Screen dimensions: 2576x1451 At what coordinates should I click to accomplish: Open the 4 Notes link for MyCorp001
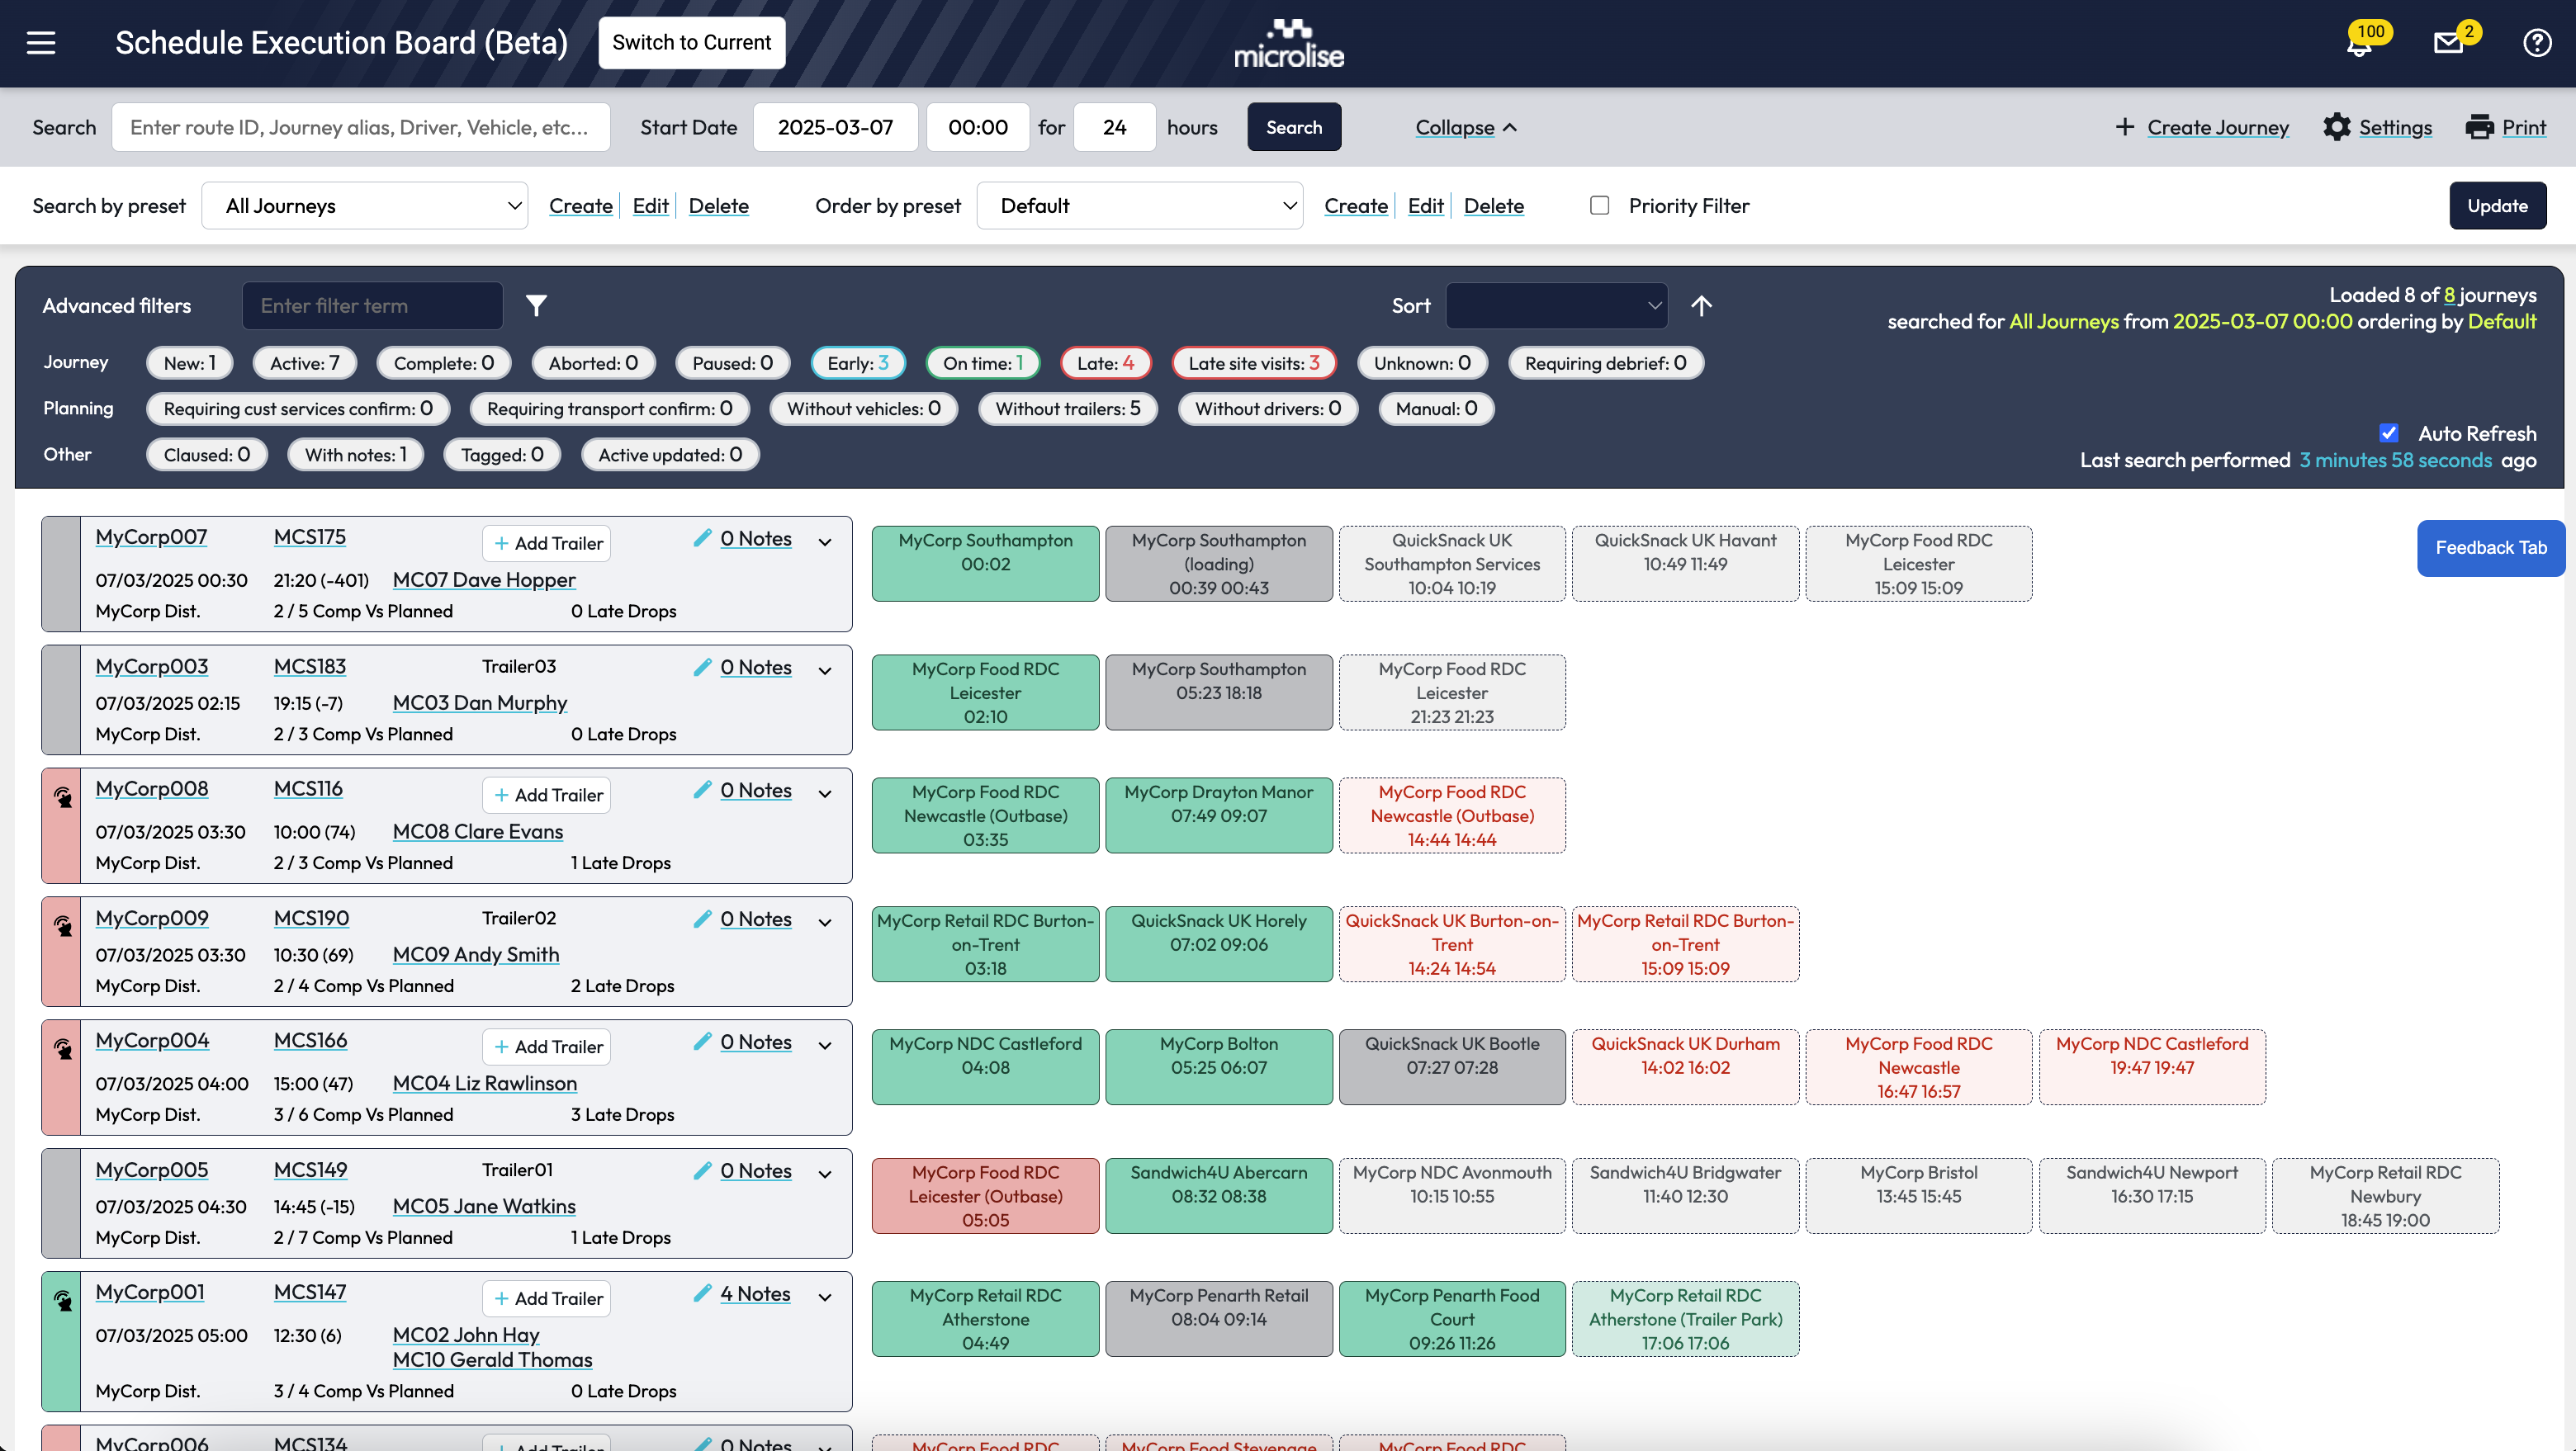755,1294
